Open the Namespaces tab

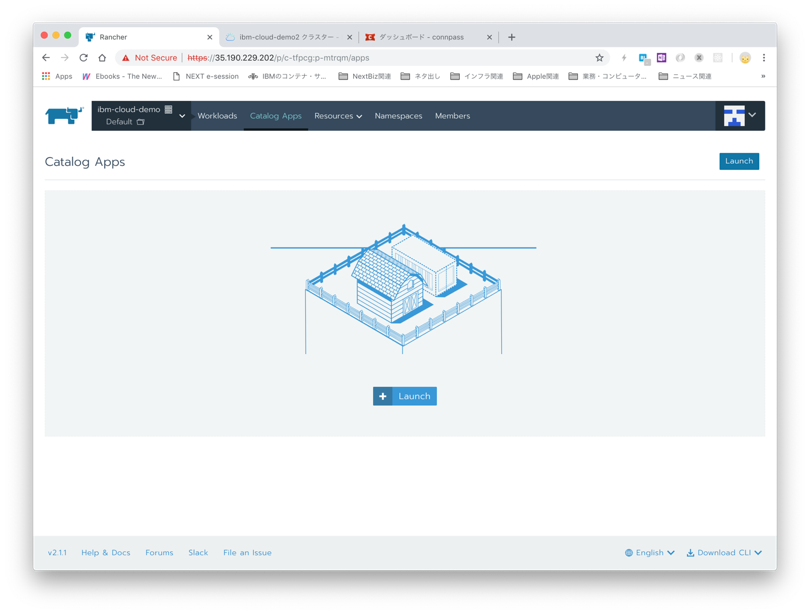[398, 116]
